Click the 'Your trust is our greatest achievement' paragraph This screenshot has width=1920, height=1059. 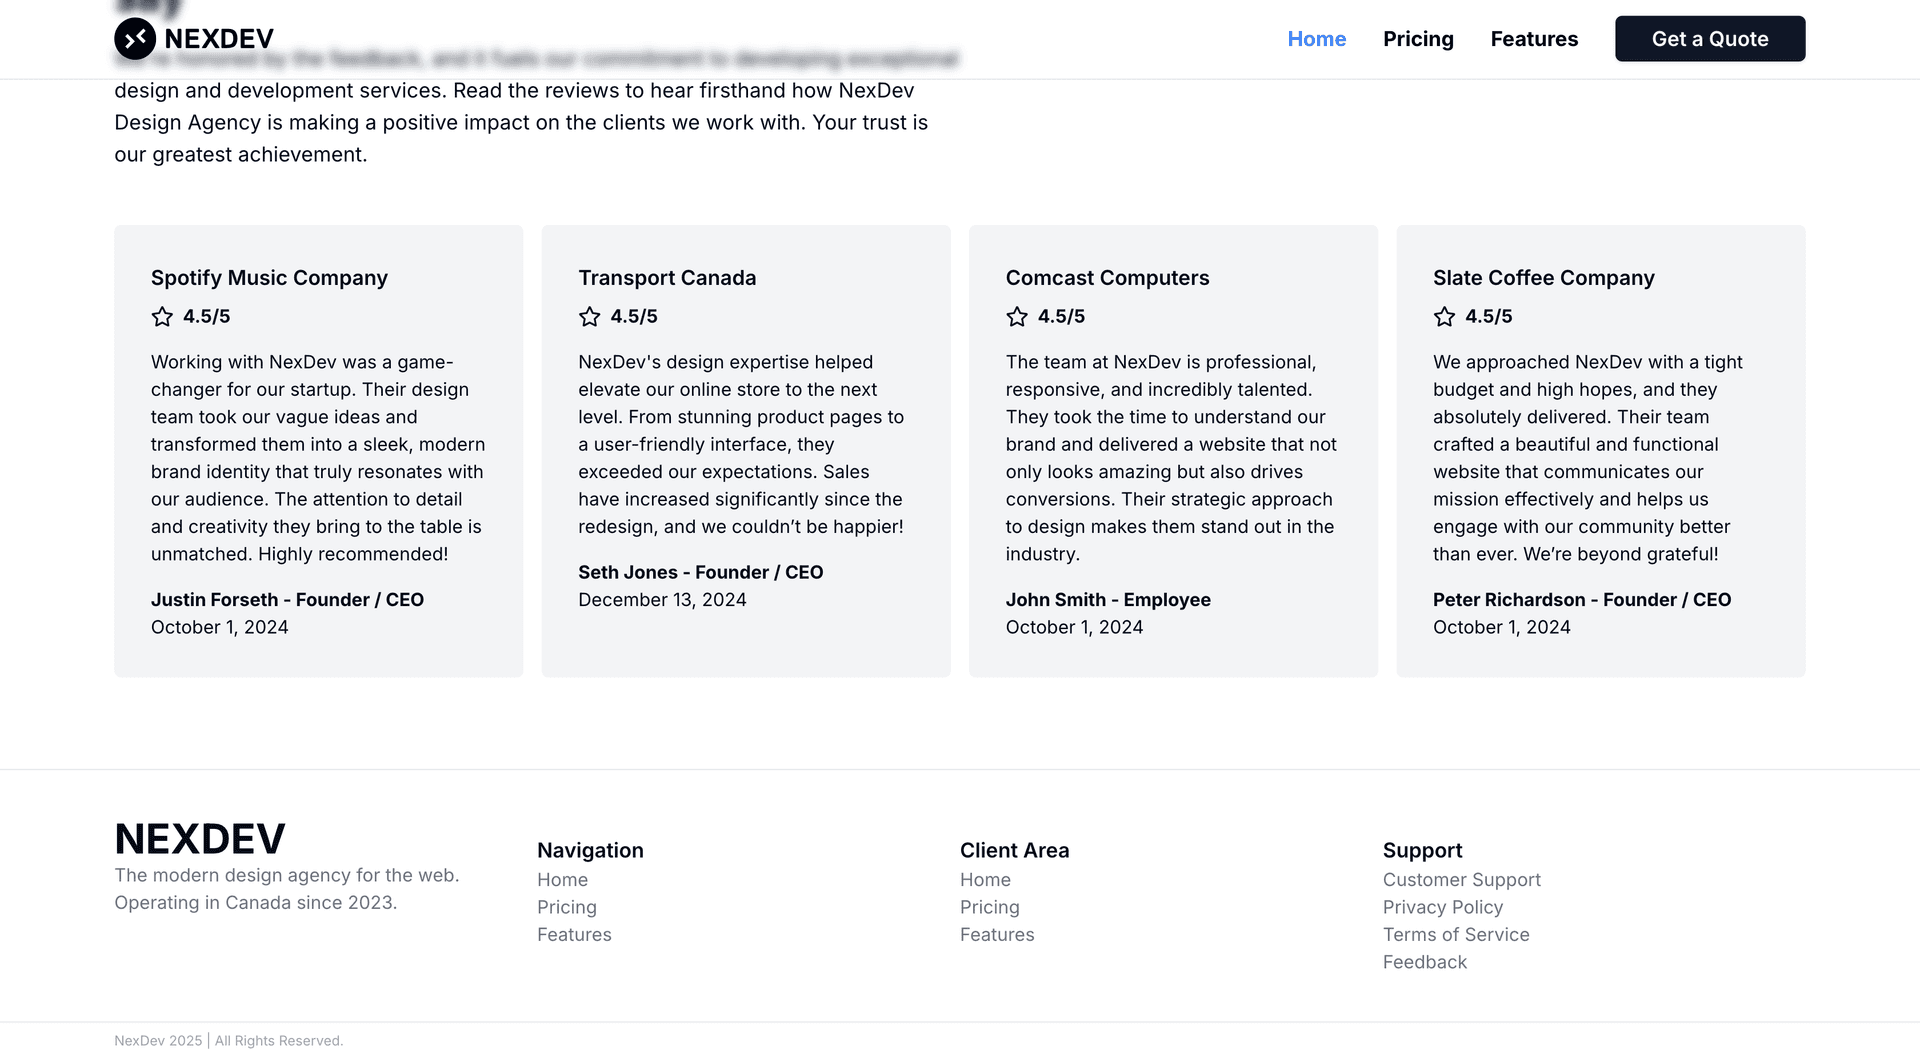(521, 122)
